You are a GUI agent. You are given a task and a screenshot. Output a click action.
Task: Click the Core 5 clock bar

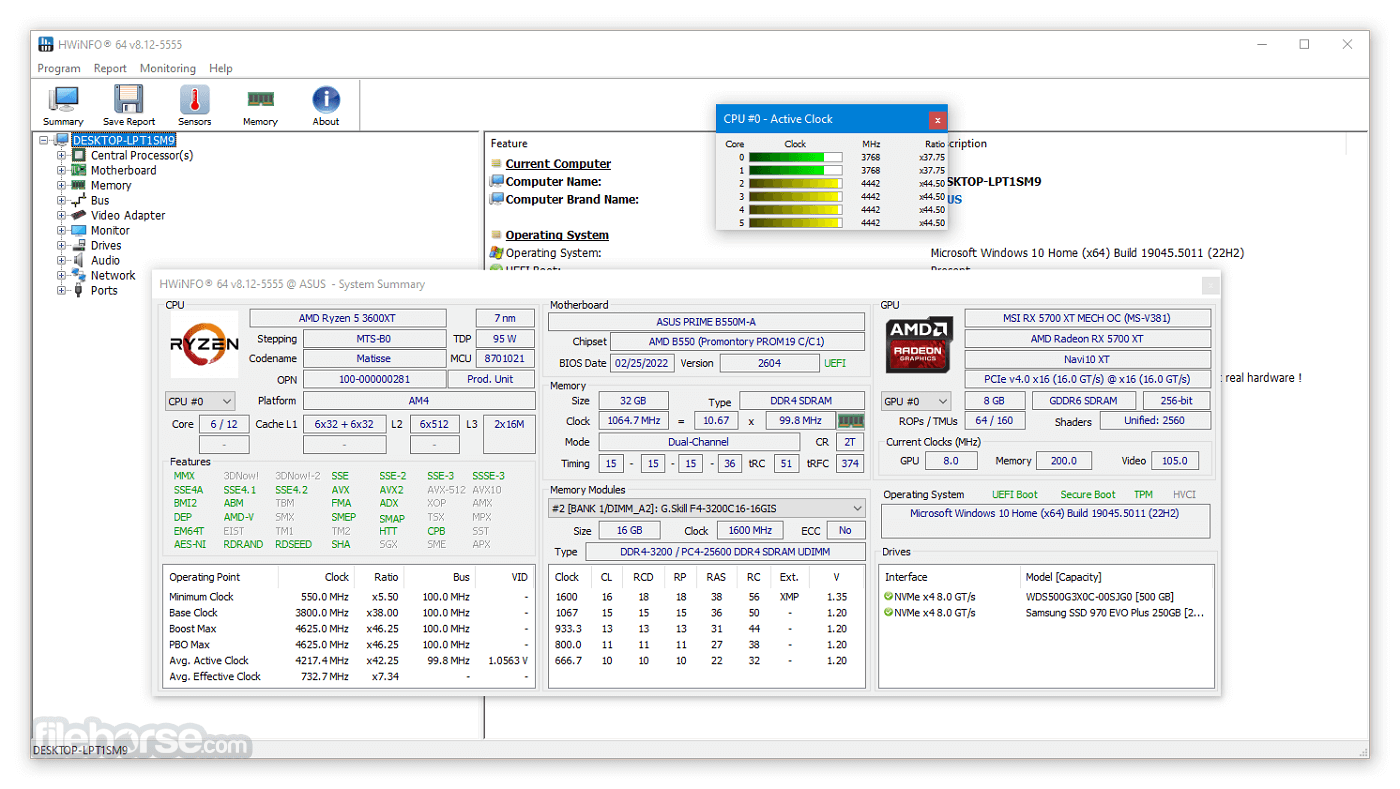pos(795,222)
